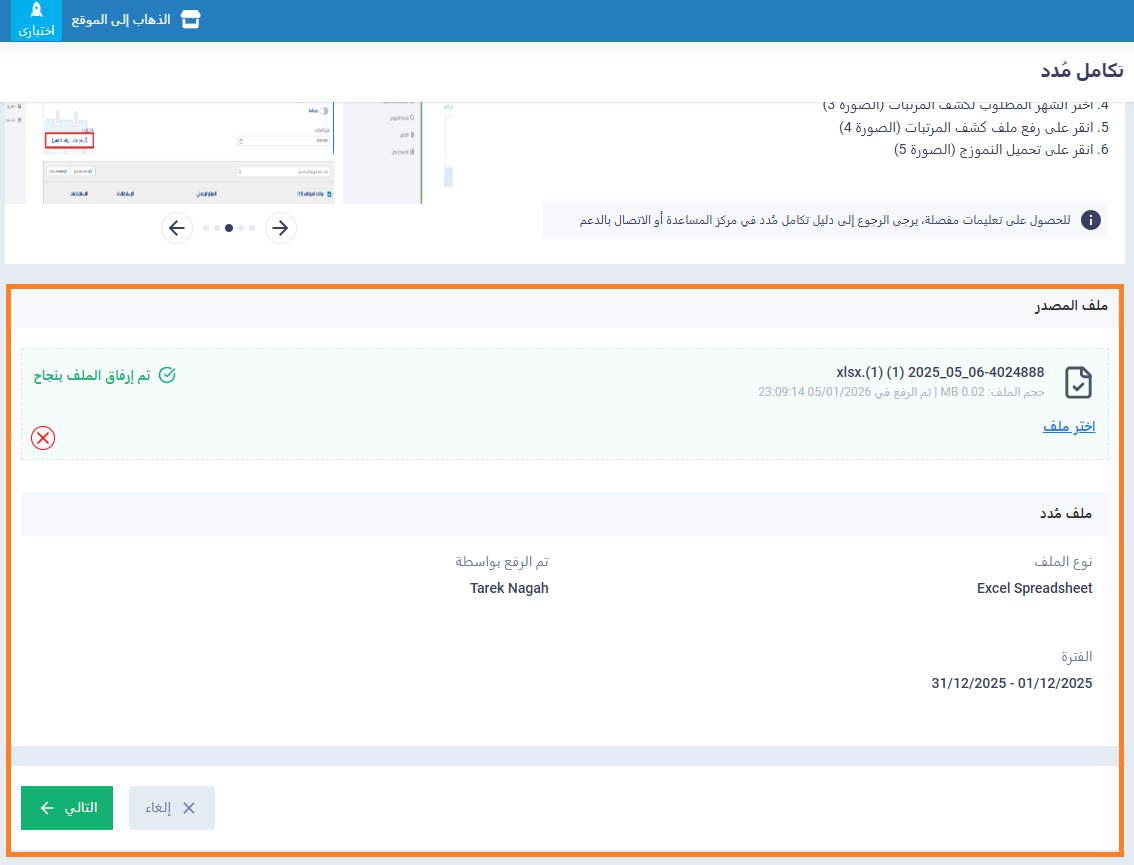The height and width of the screenshot is (865, 1134).
Task: Click the rocket icon labeled اختياري
Action: point(36,20)
